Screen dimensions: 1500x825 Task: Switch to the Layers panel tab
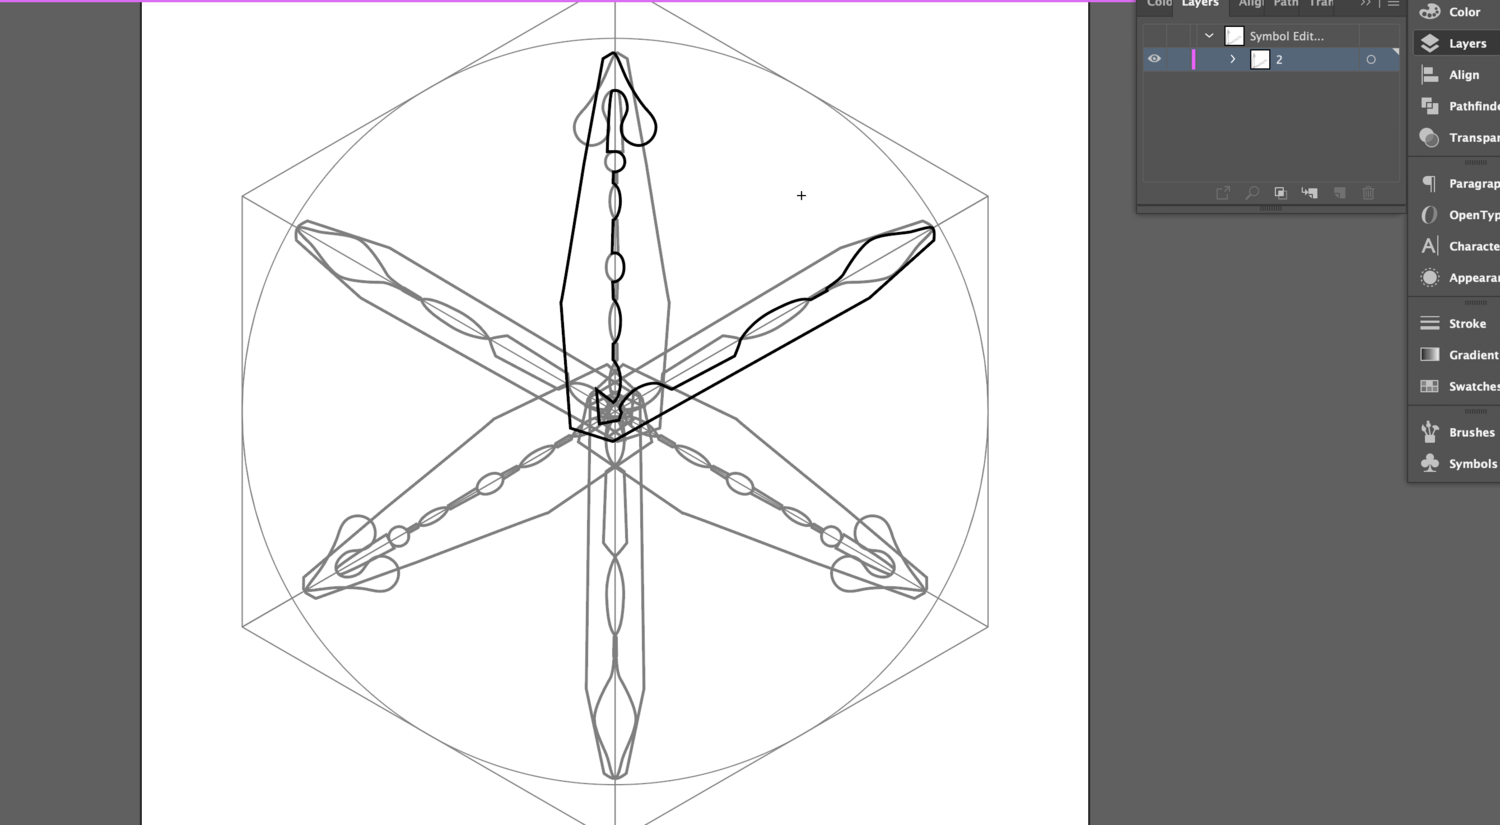click(1200, 4)
